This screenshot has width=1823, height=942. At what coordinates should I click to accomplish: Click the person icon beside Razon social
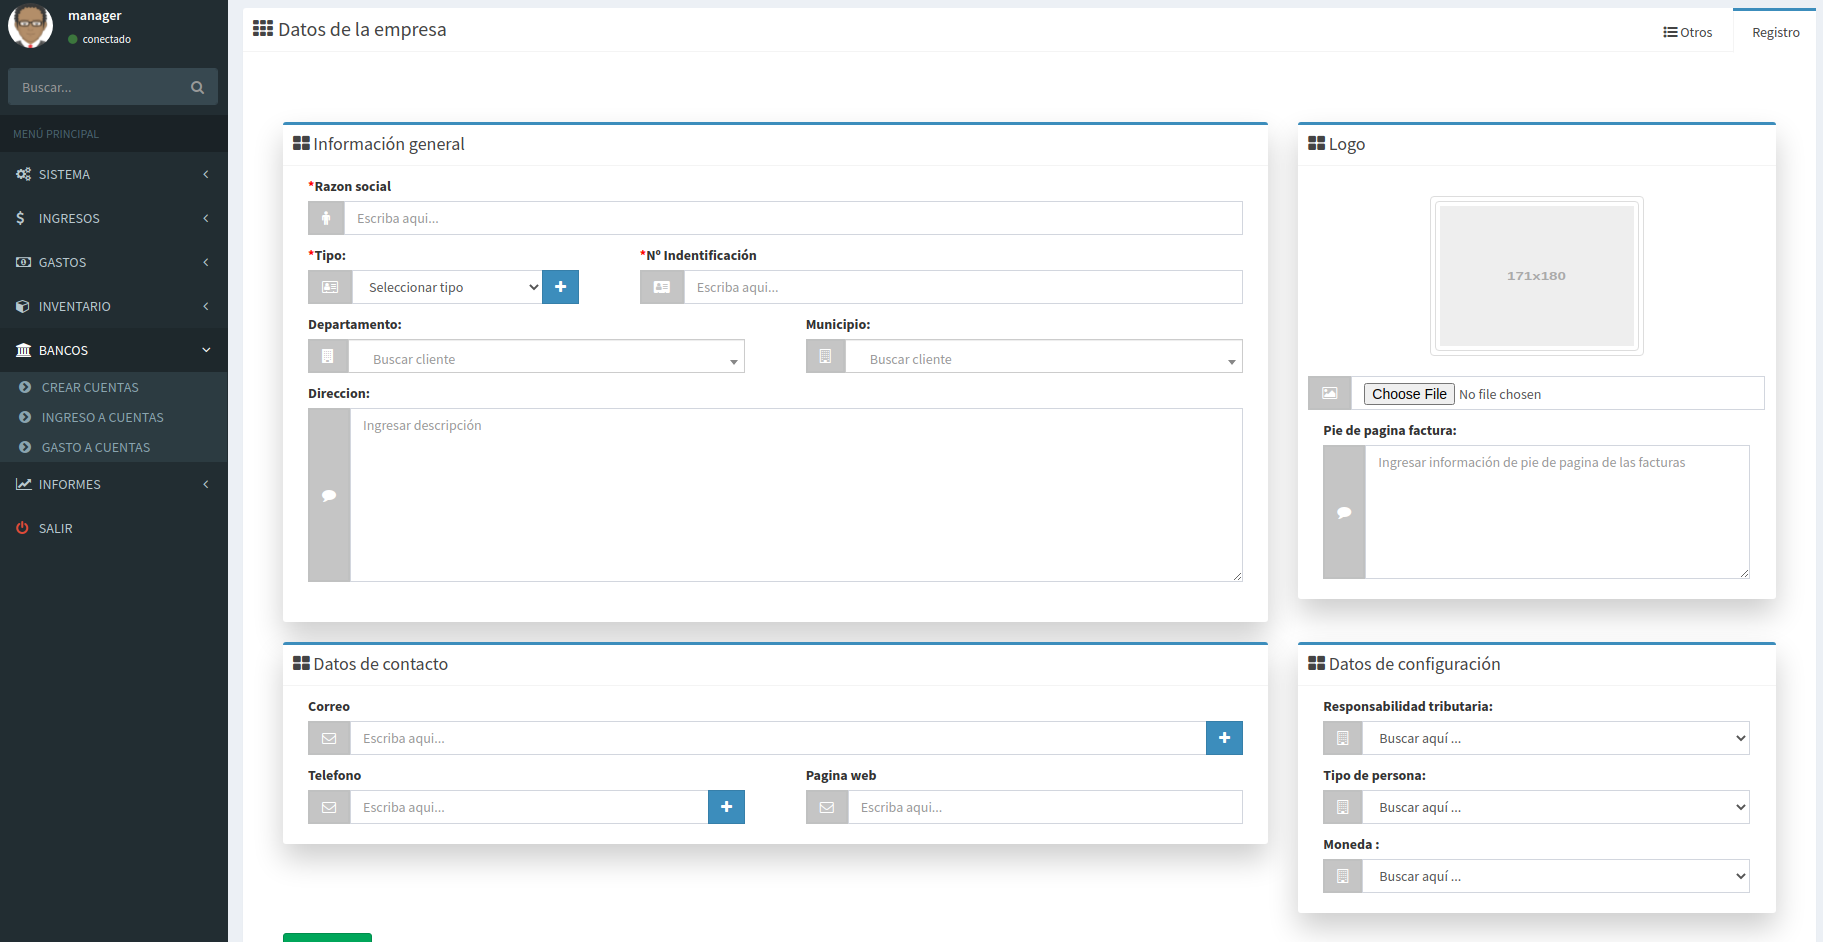pos(326,218)
